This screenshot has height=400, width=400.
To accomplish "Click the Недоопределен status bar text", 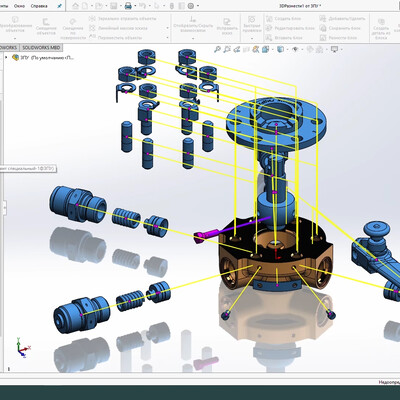I will click(x=389, y=382).
